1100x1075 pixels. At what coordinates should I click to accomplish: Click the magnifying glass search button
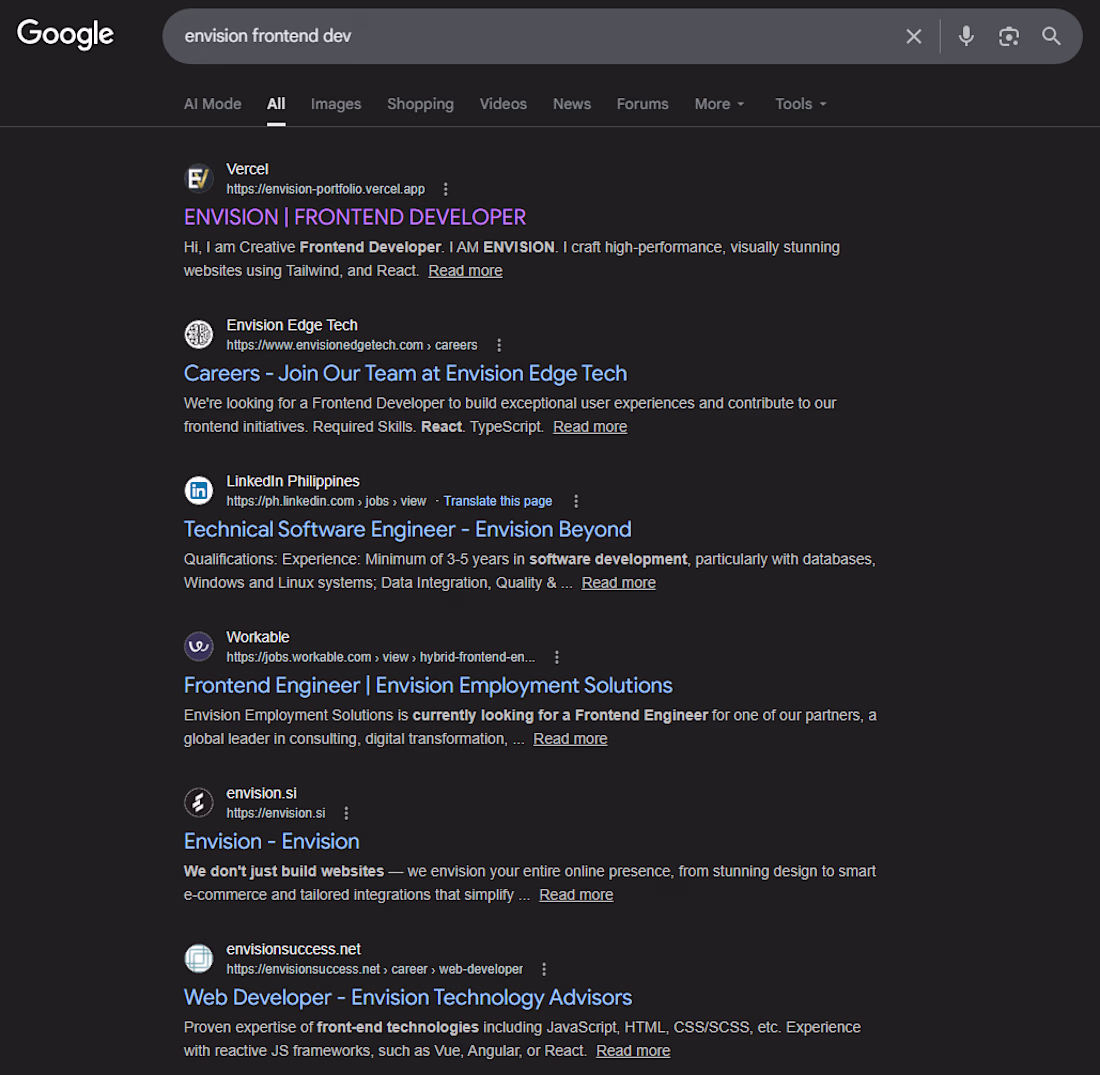pyautogui.click(x=1051, y=36)
